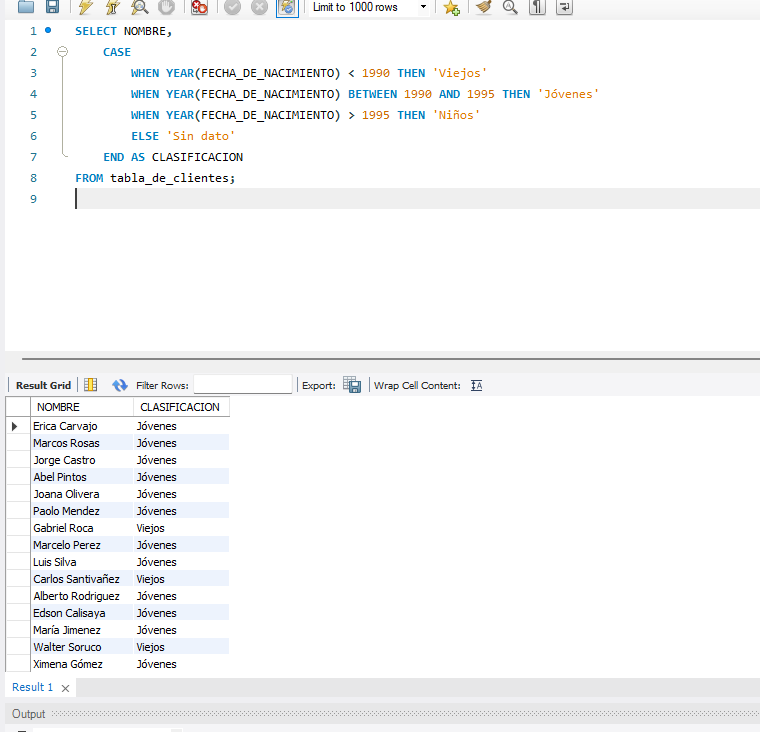Toggle Wrap Cell Content icon
The height and width of the screenshot is (732, 760).
(477, 385)
